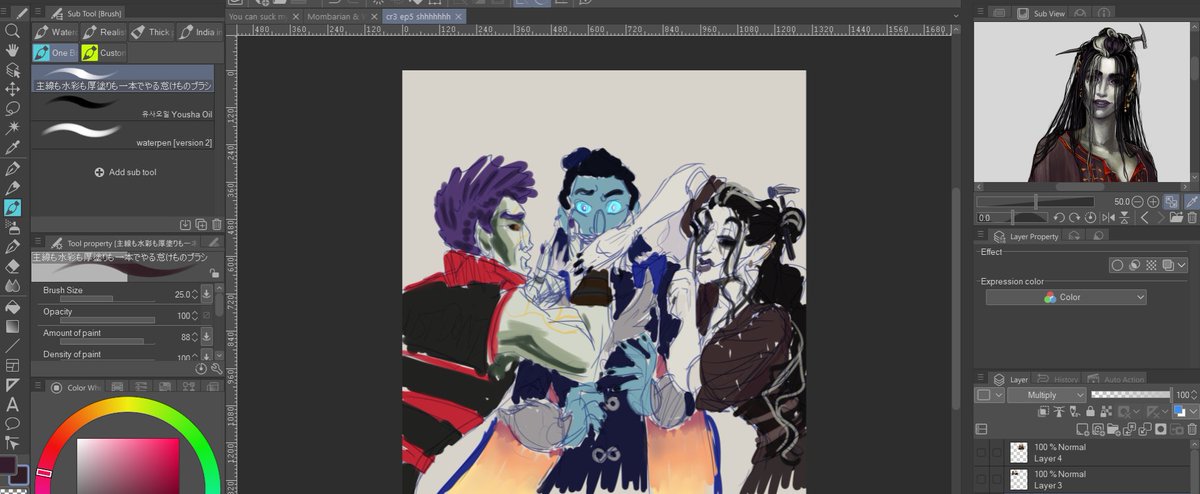Show previous image in Sub View
Image resolution: width=1200 pixels, height=494 pixels.
1143,217
